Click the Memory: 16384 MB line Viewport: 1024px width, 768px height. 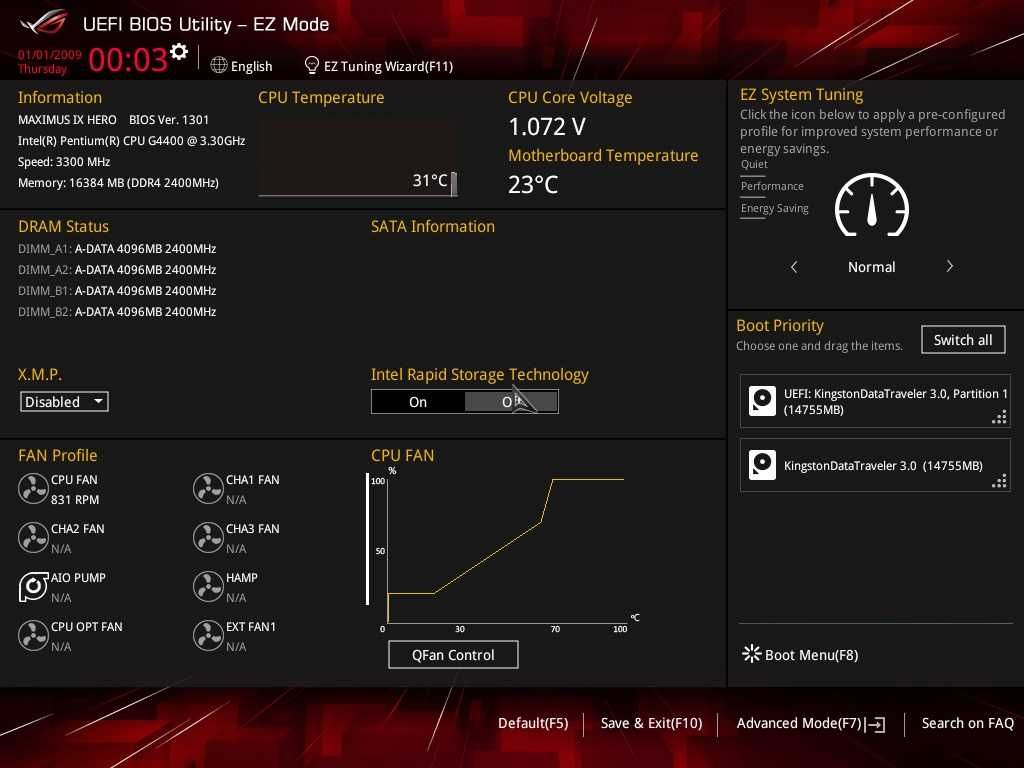[118, 183]
